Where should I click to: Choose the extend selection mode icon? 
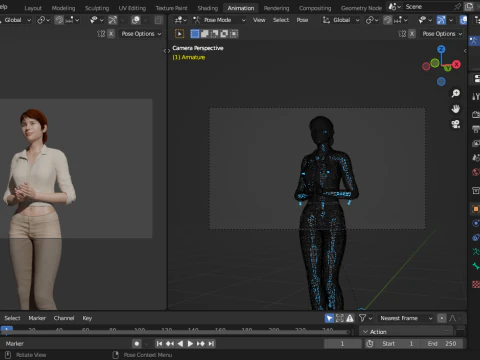click(x=205, y=34)
